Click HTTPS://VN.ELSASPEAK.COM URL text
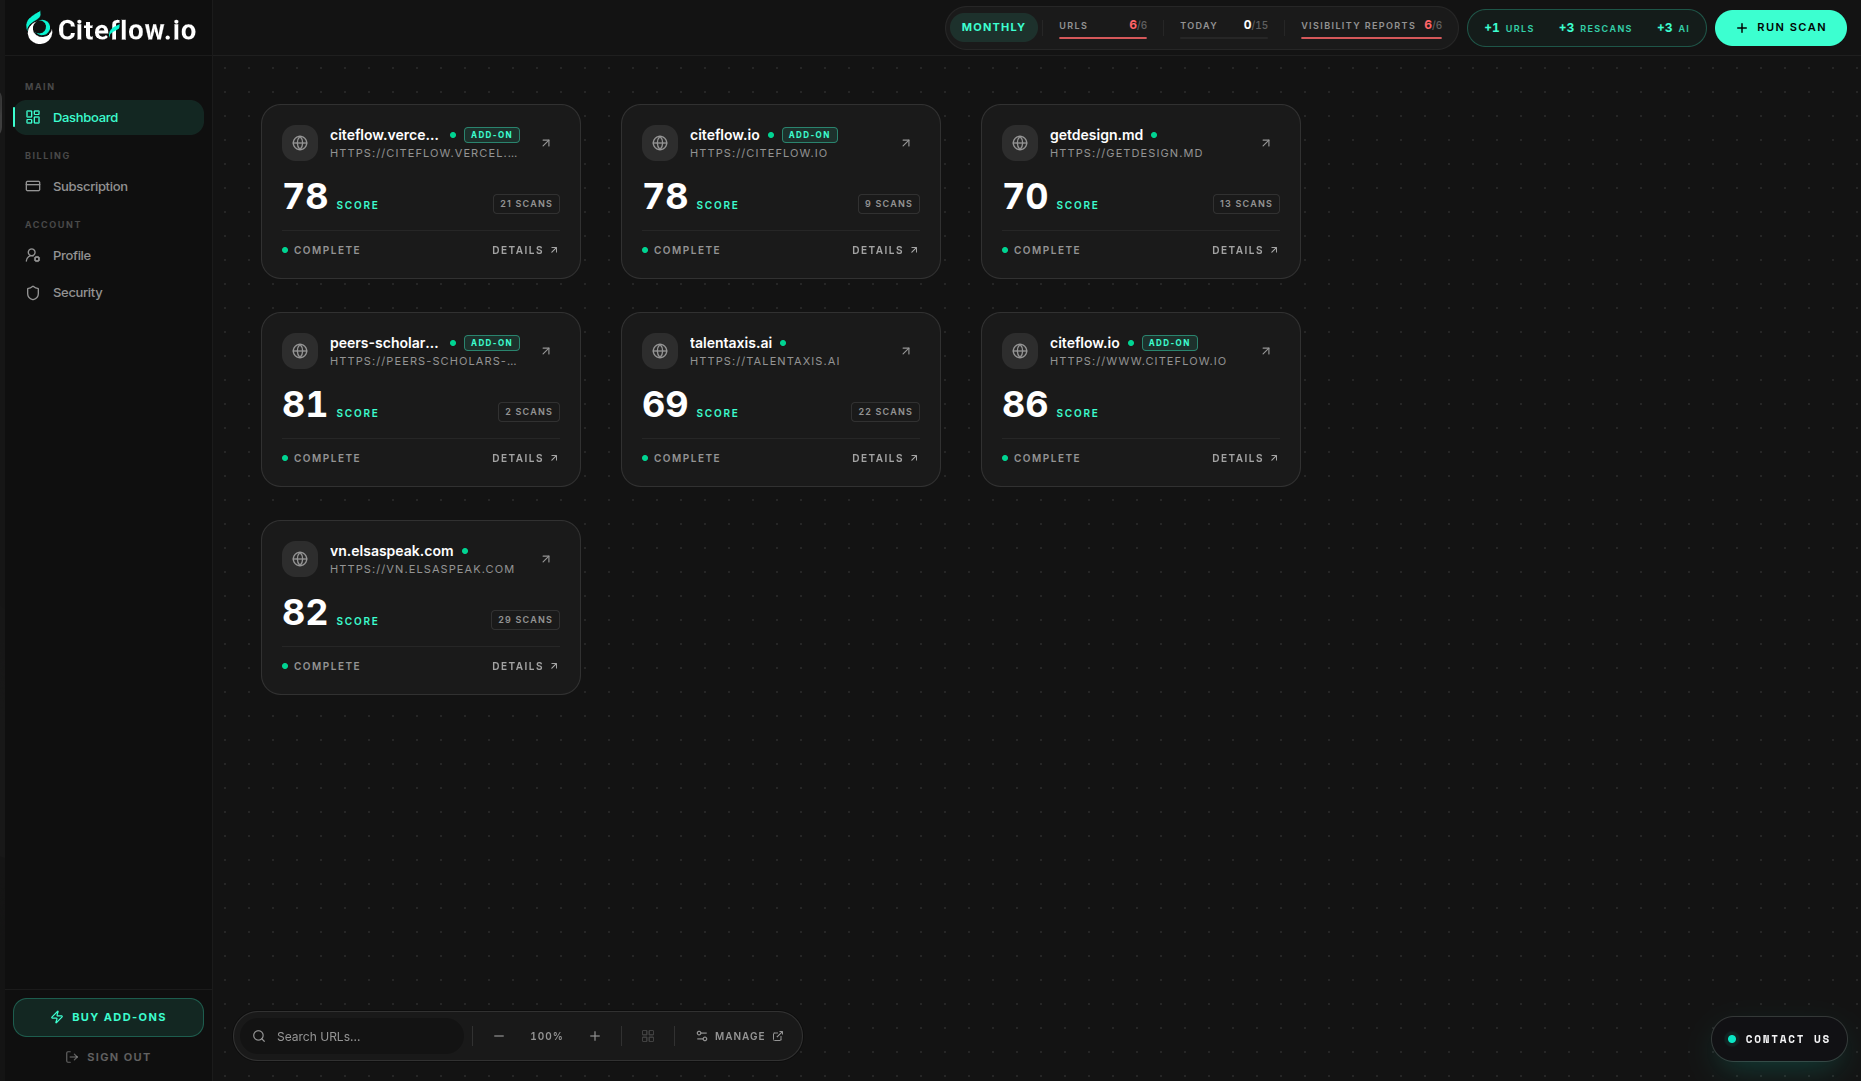1861x1081 pixels. point(422,569)
